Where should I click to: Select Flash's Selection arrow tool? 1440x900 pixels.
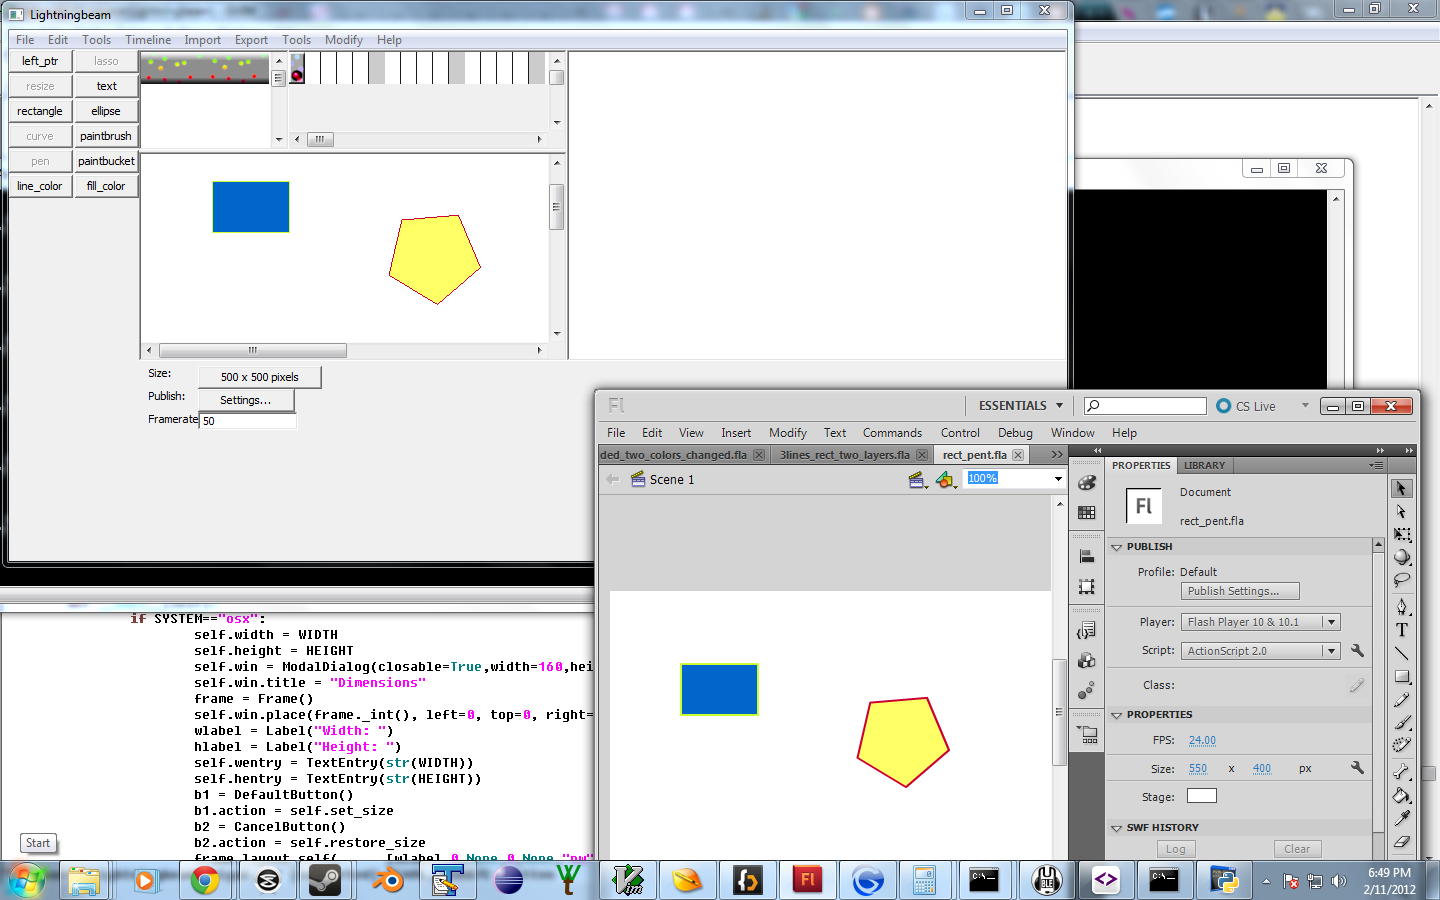tap(1402, 489)
